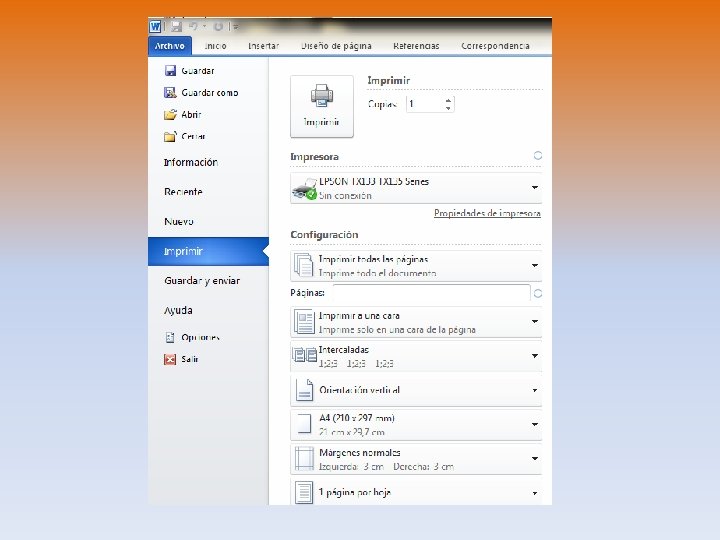Select Reciente in backstage menu
Viewport: 720px width, 540px height.
coord(183,191)
